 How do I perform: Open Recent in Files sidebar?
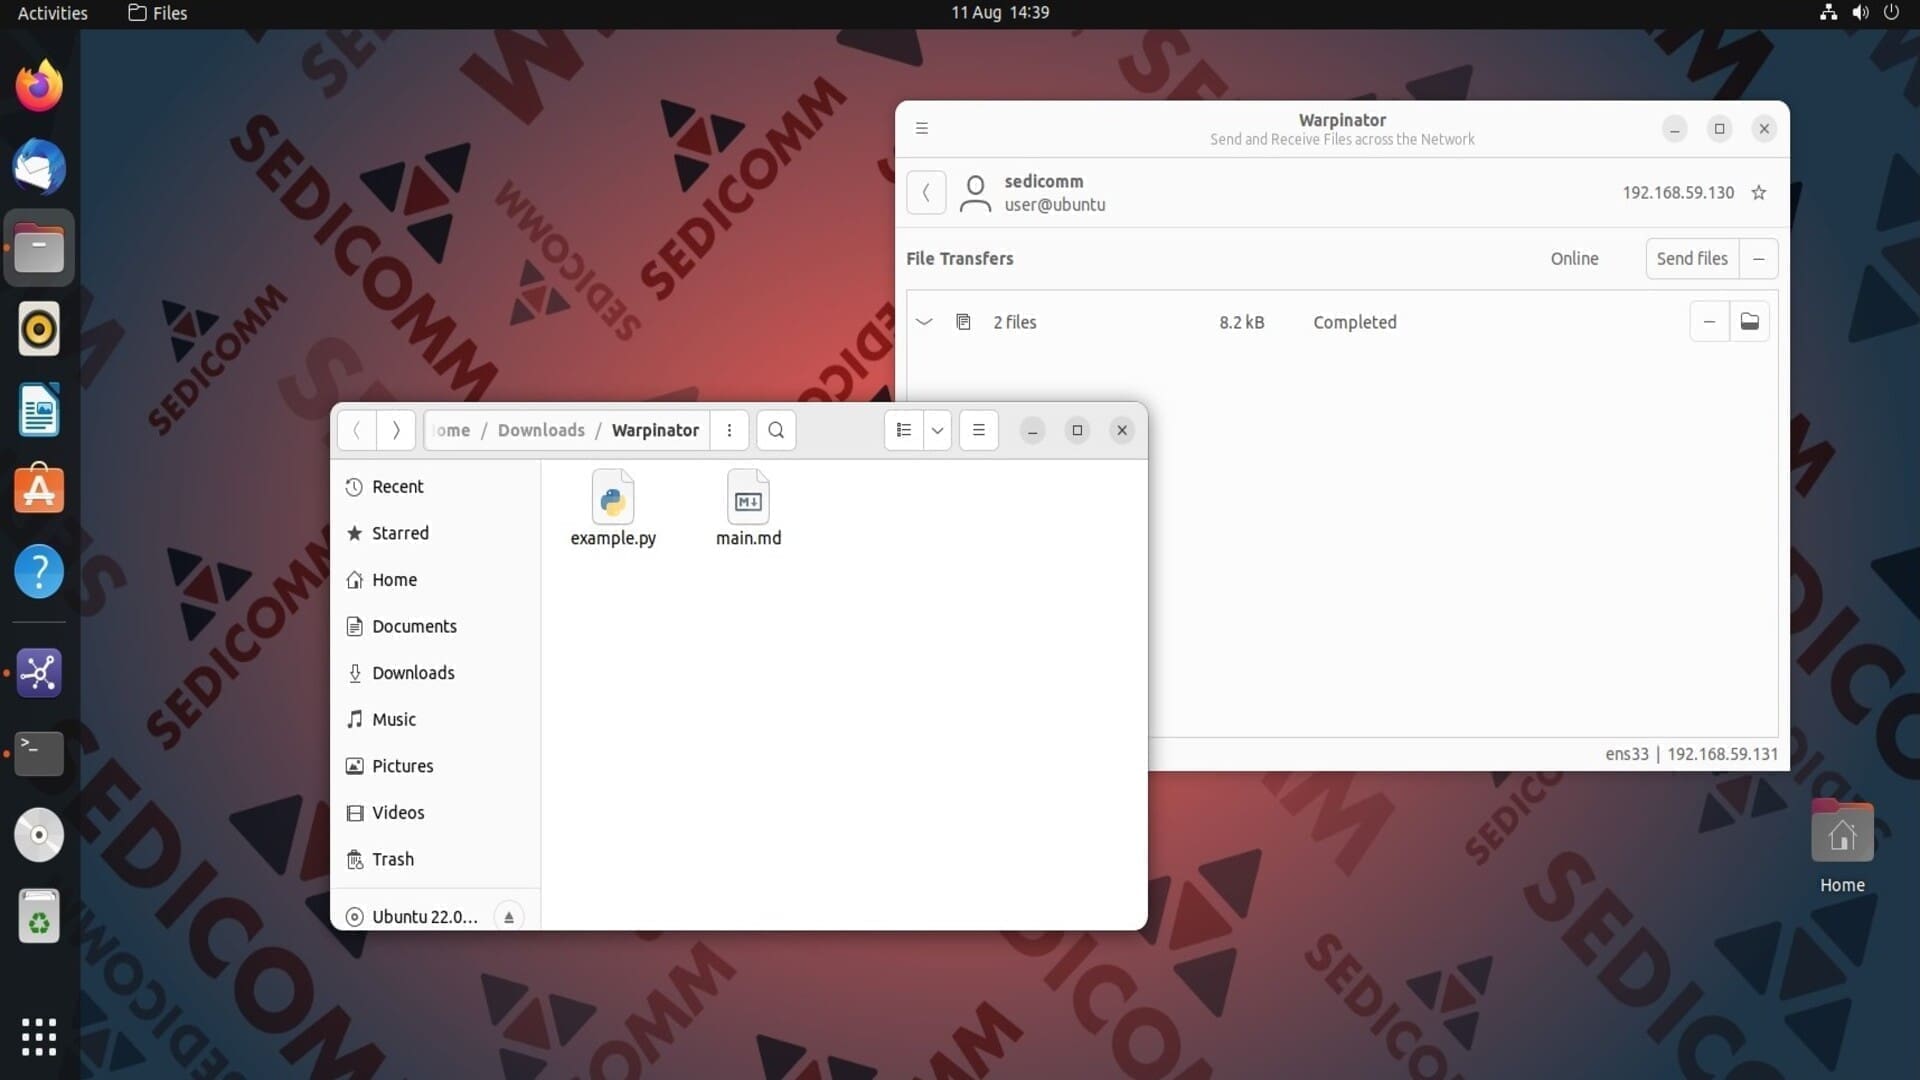[436, 487]
